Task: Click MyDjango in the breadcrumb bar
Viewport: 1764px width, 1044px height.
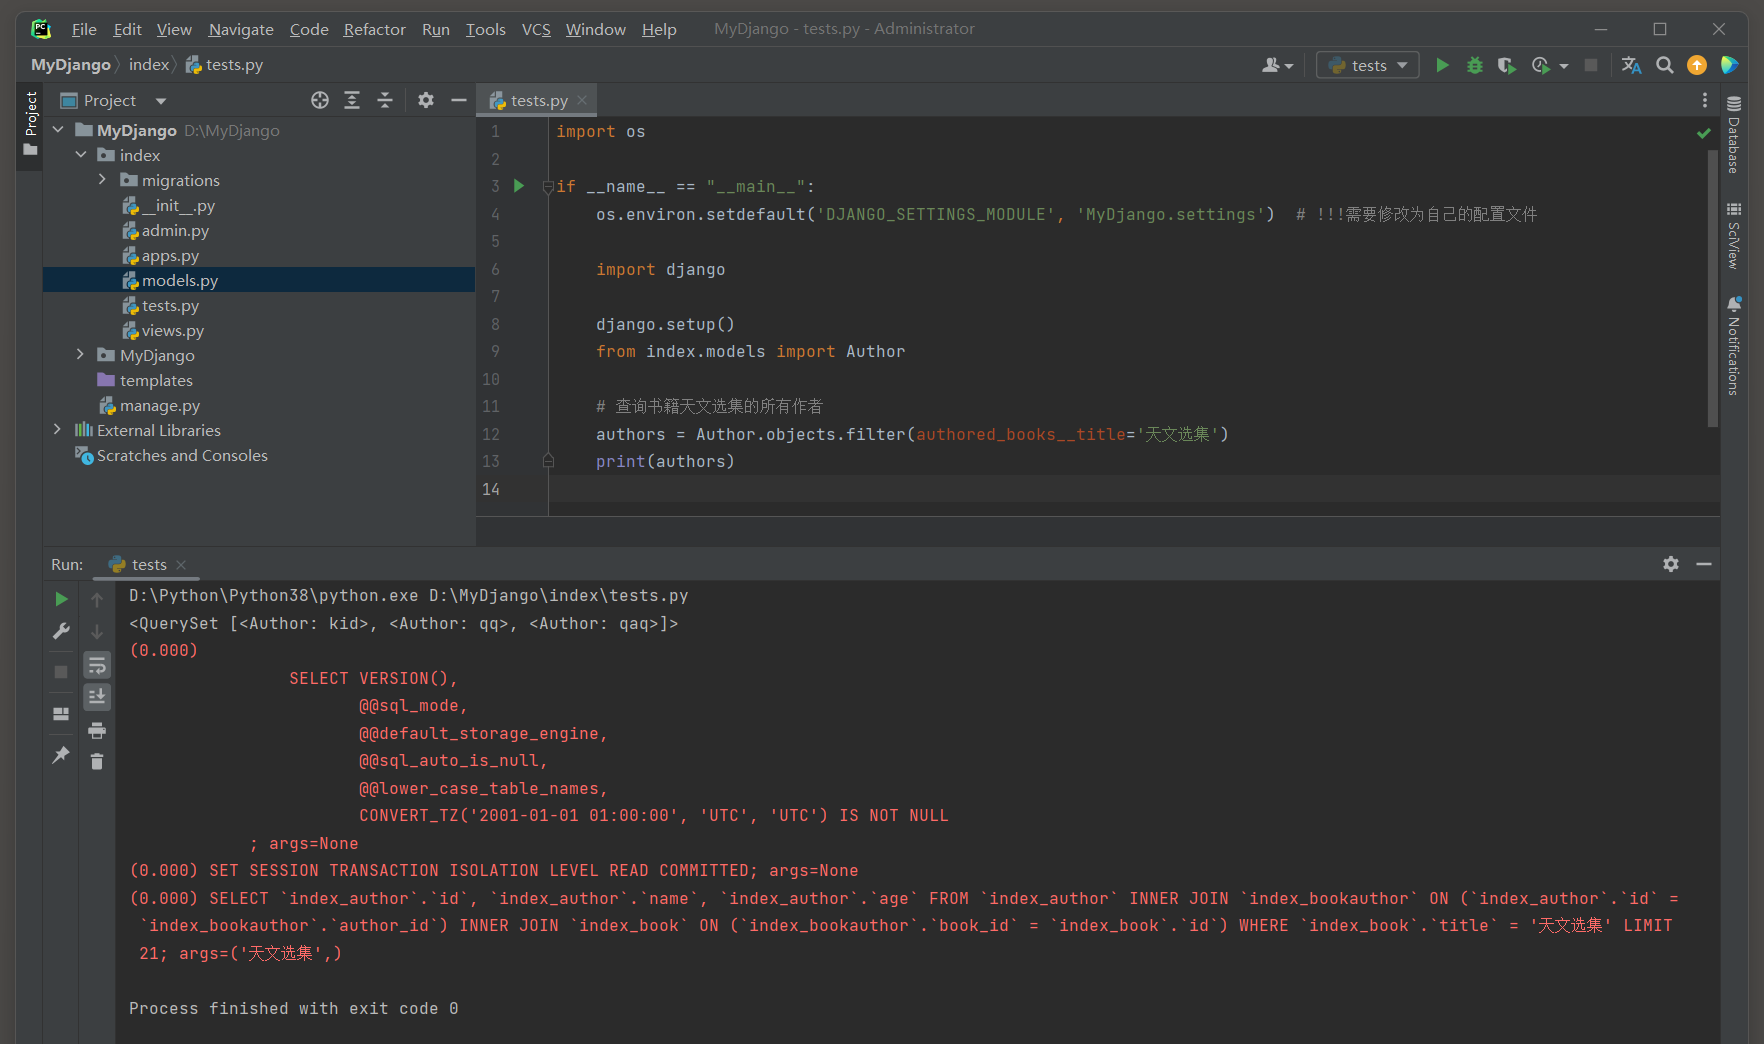Action: click(71, 65)
